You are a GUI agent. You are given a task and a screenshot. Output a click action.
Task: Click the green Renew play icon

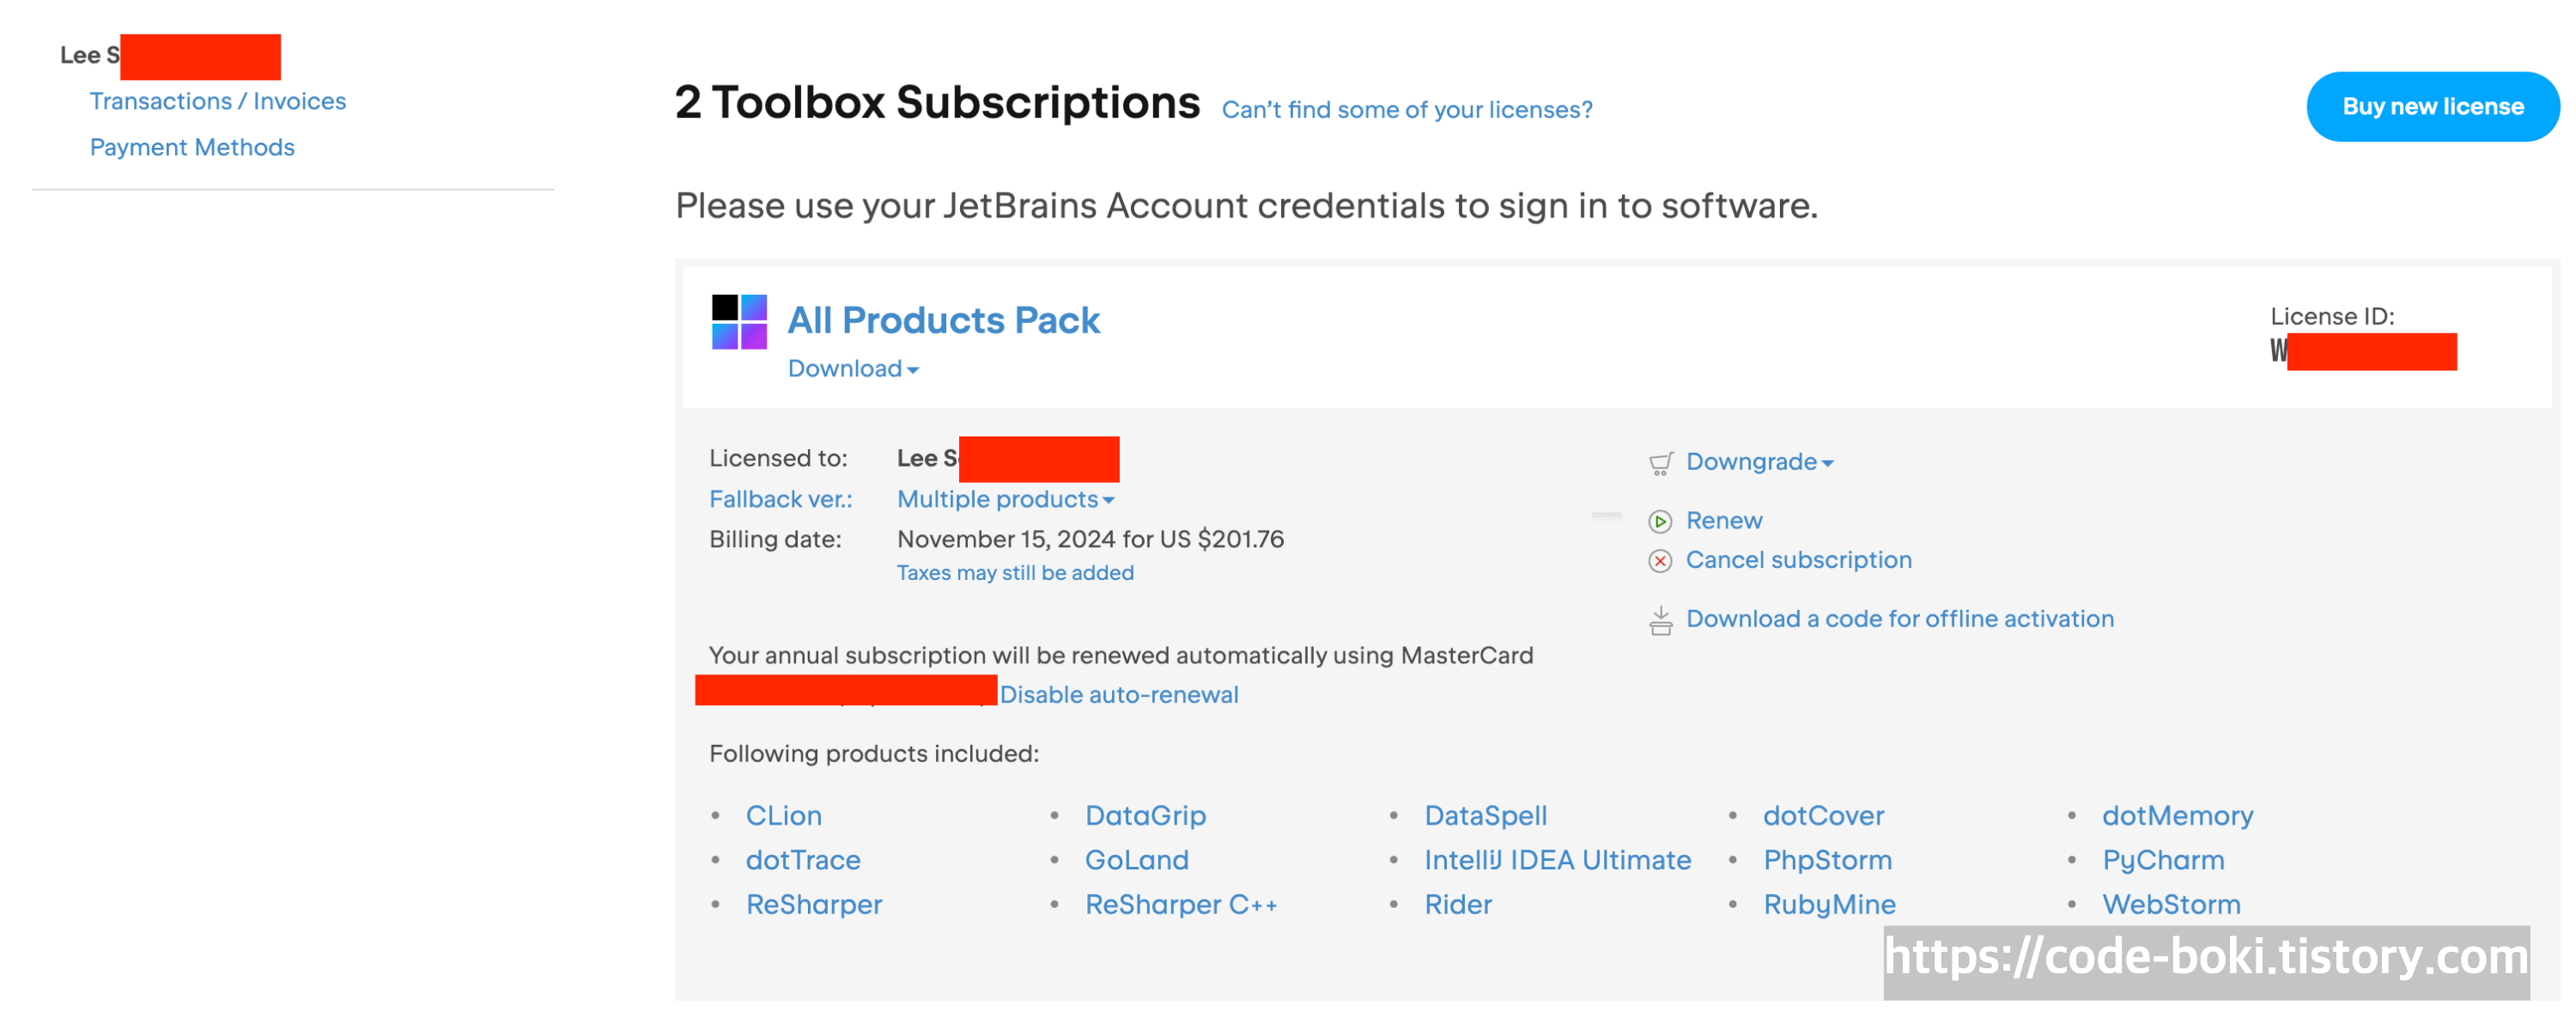click(1660, 521)
